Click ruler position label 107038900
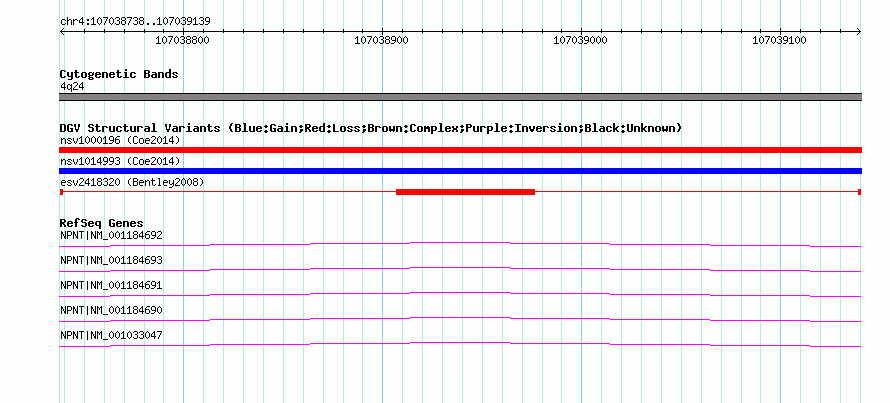 (381, 40)
